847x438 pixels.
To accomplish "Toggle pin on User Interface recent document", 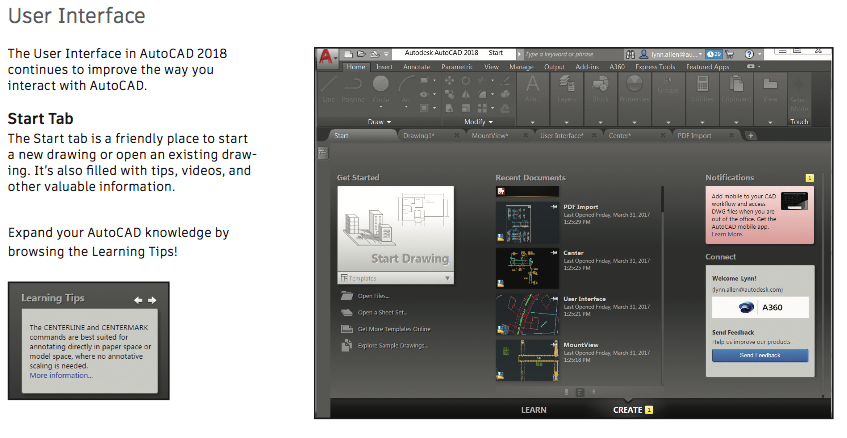I will coord(554,298).
